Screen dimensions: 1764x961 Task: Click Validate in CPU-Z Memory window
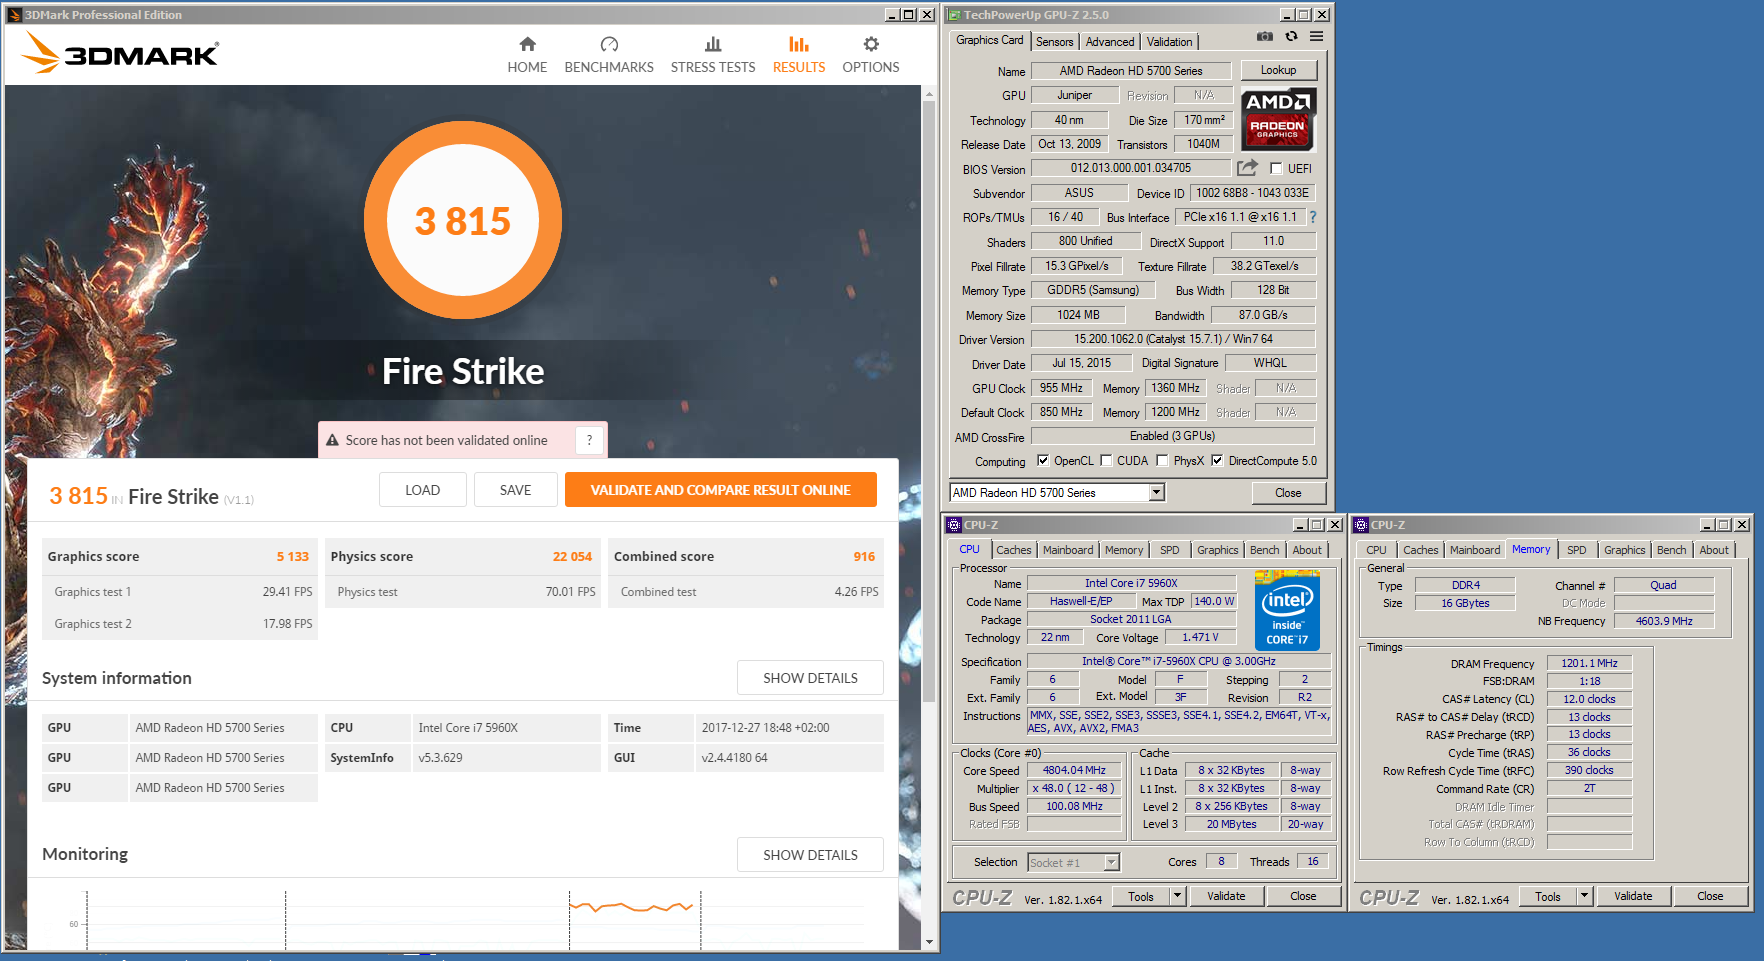(x=1633, y=896)
